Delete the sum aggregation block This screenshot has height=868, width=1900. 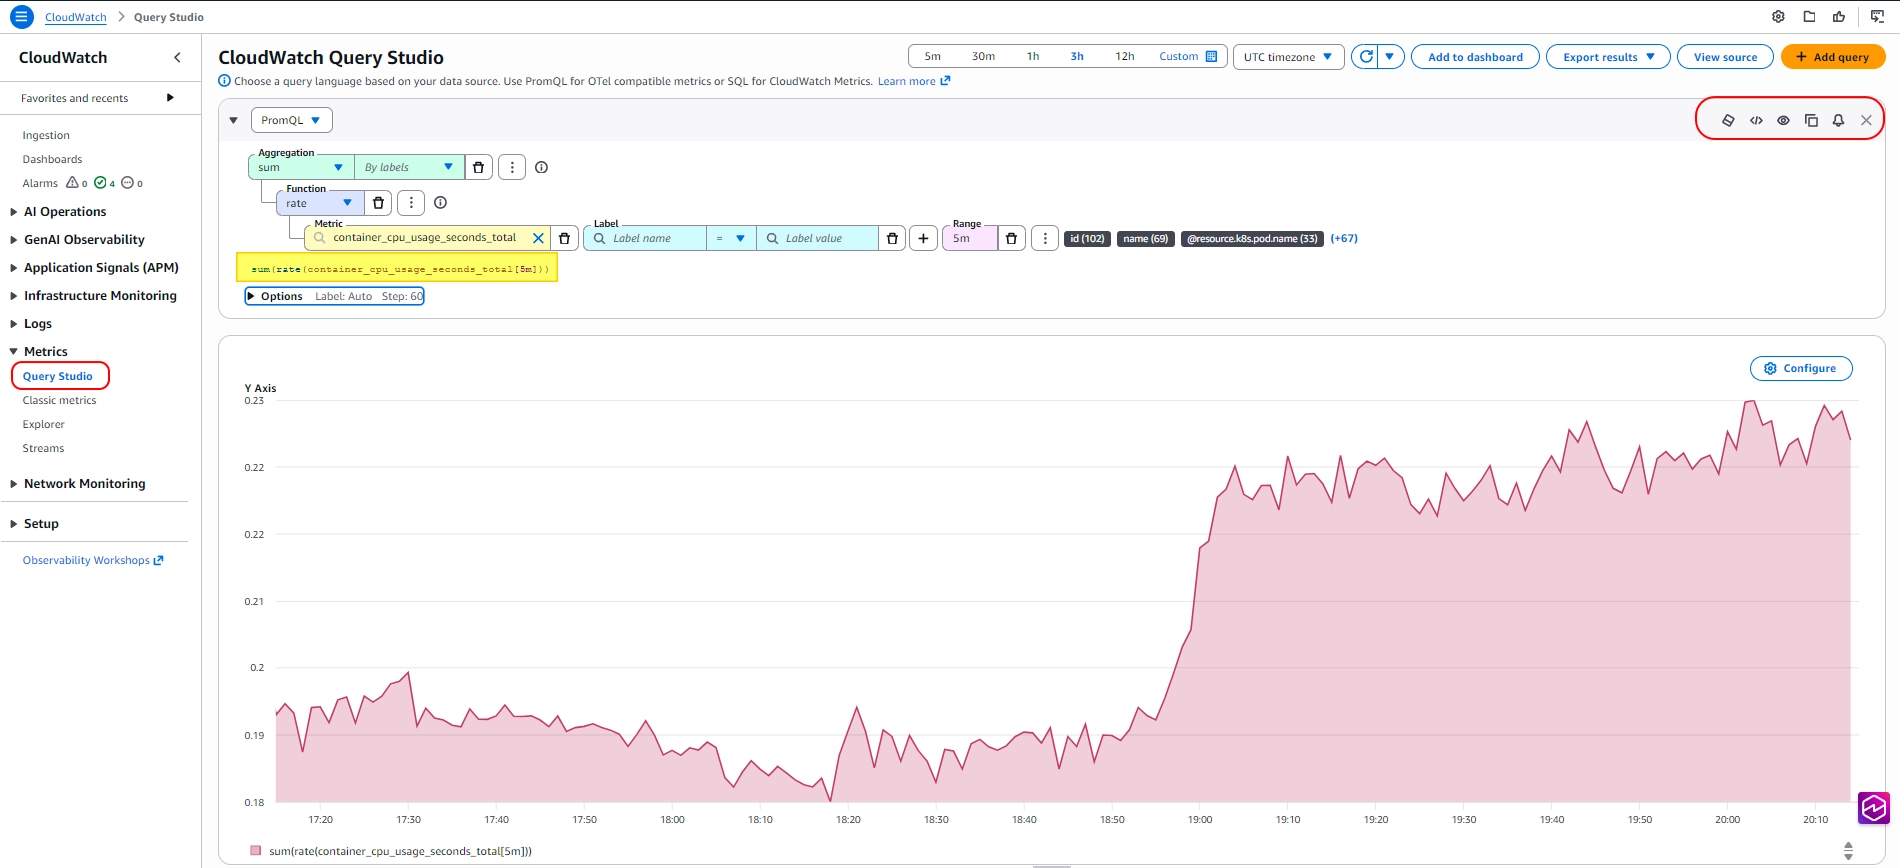[478, 168]
